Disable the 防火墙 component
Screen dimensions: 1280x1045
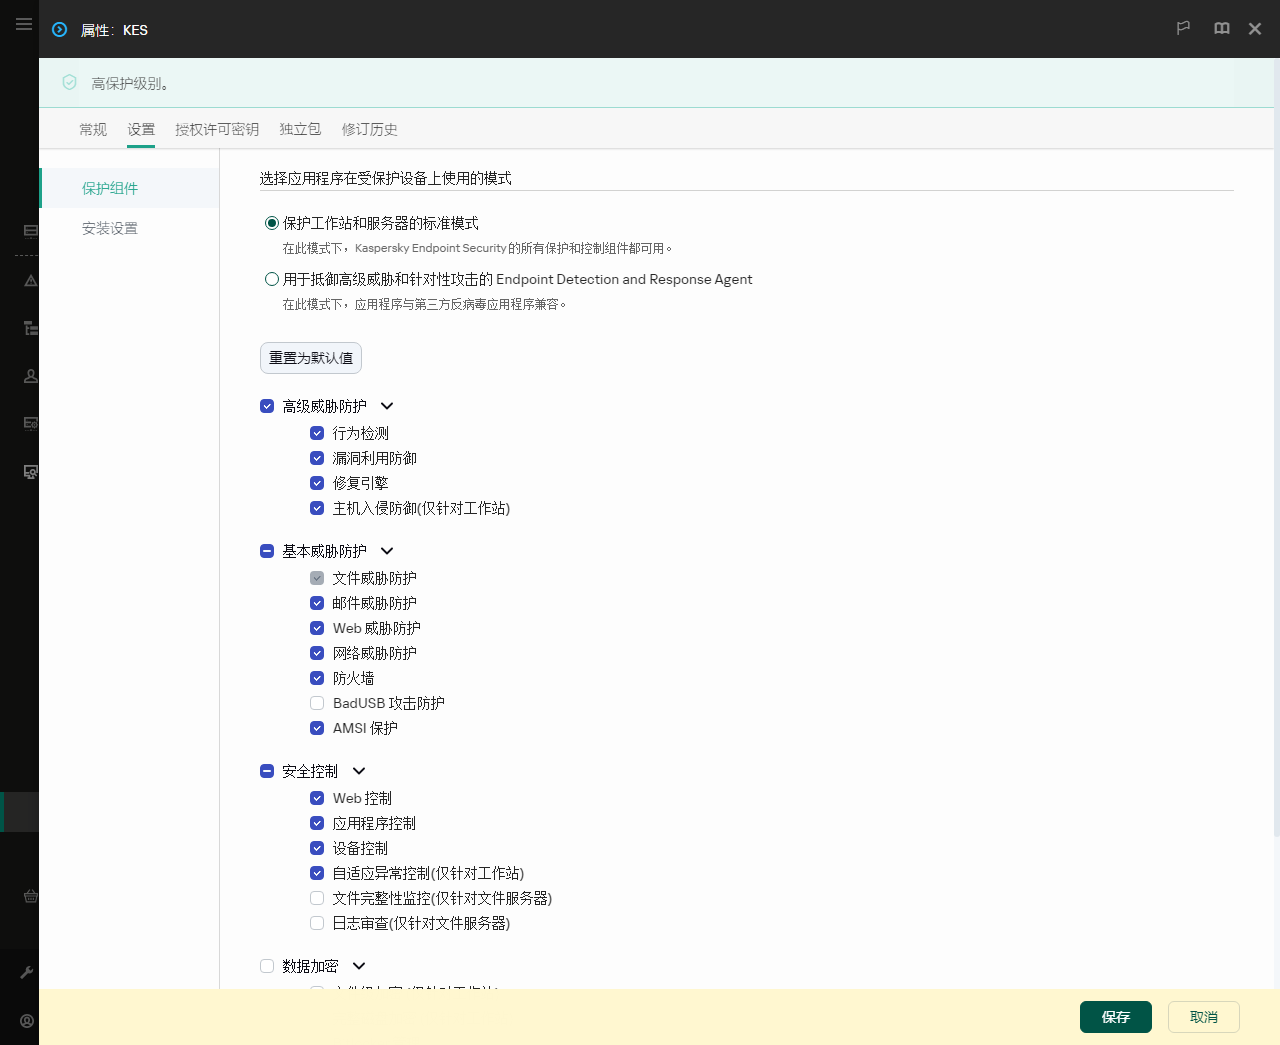pos(317,677)
